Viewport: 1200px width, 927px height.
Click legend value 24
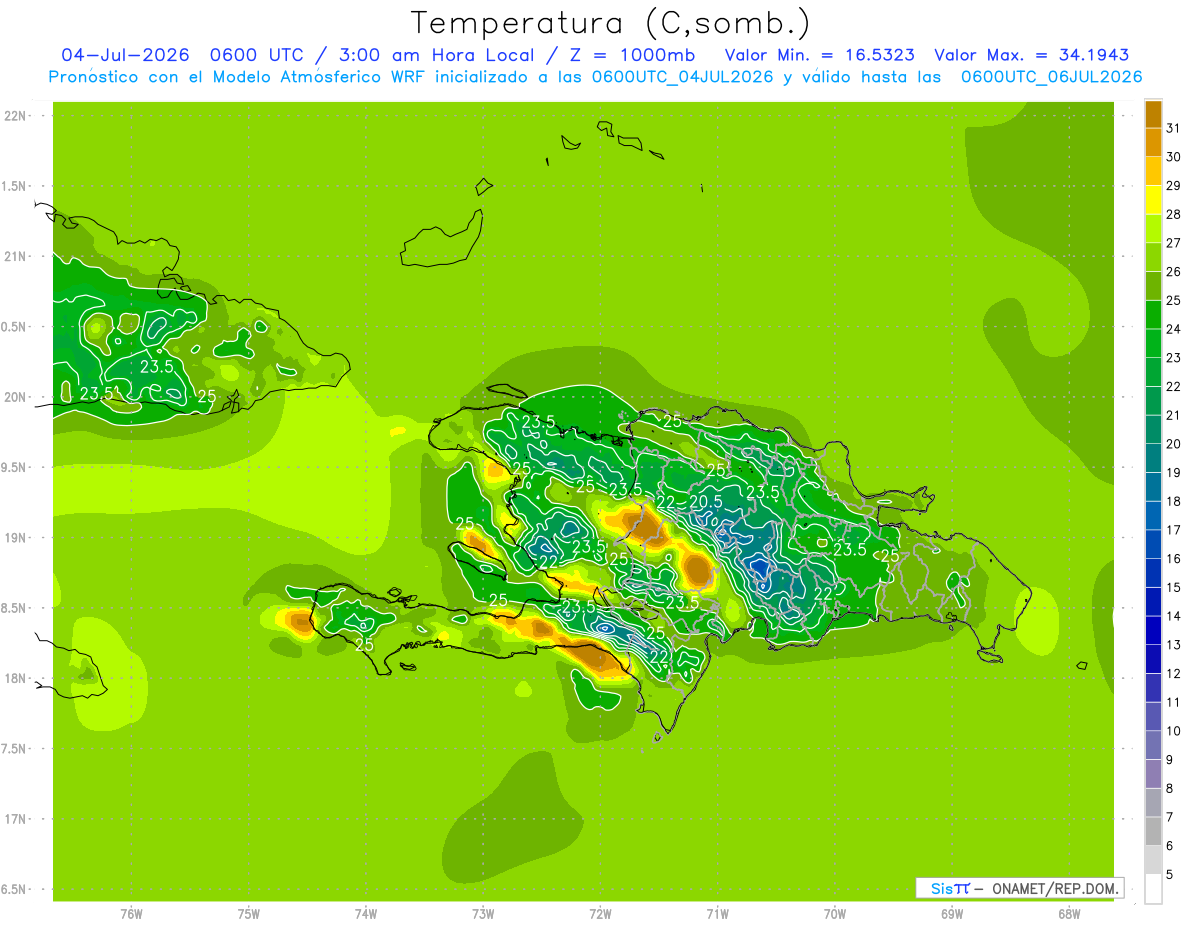click(1172, 329)
